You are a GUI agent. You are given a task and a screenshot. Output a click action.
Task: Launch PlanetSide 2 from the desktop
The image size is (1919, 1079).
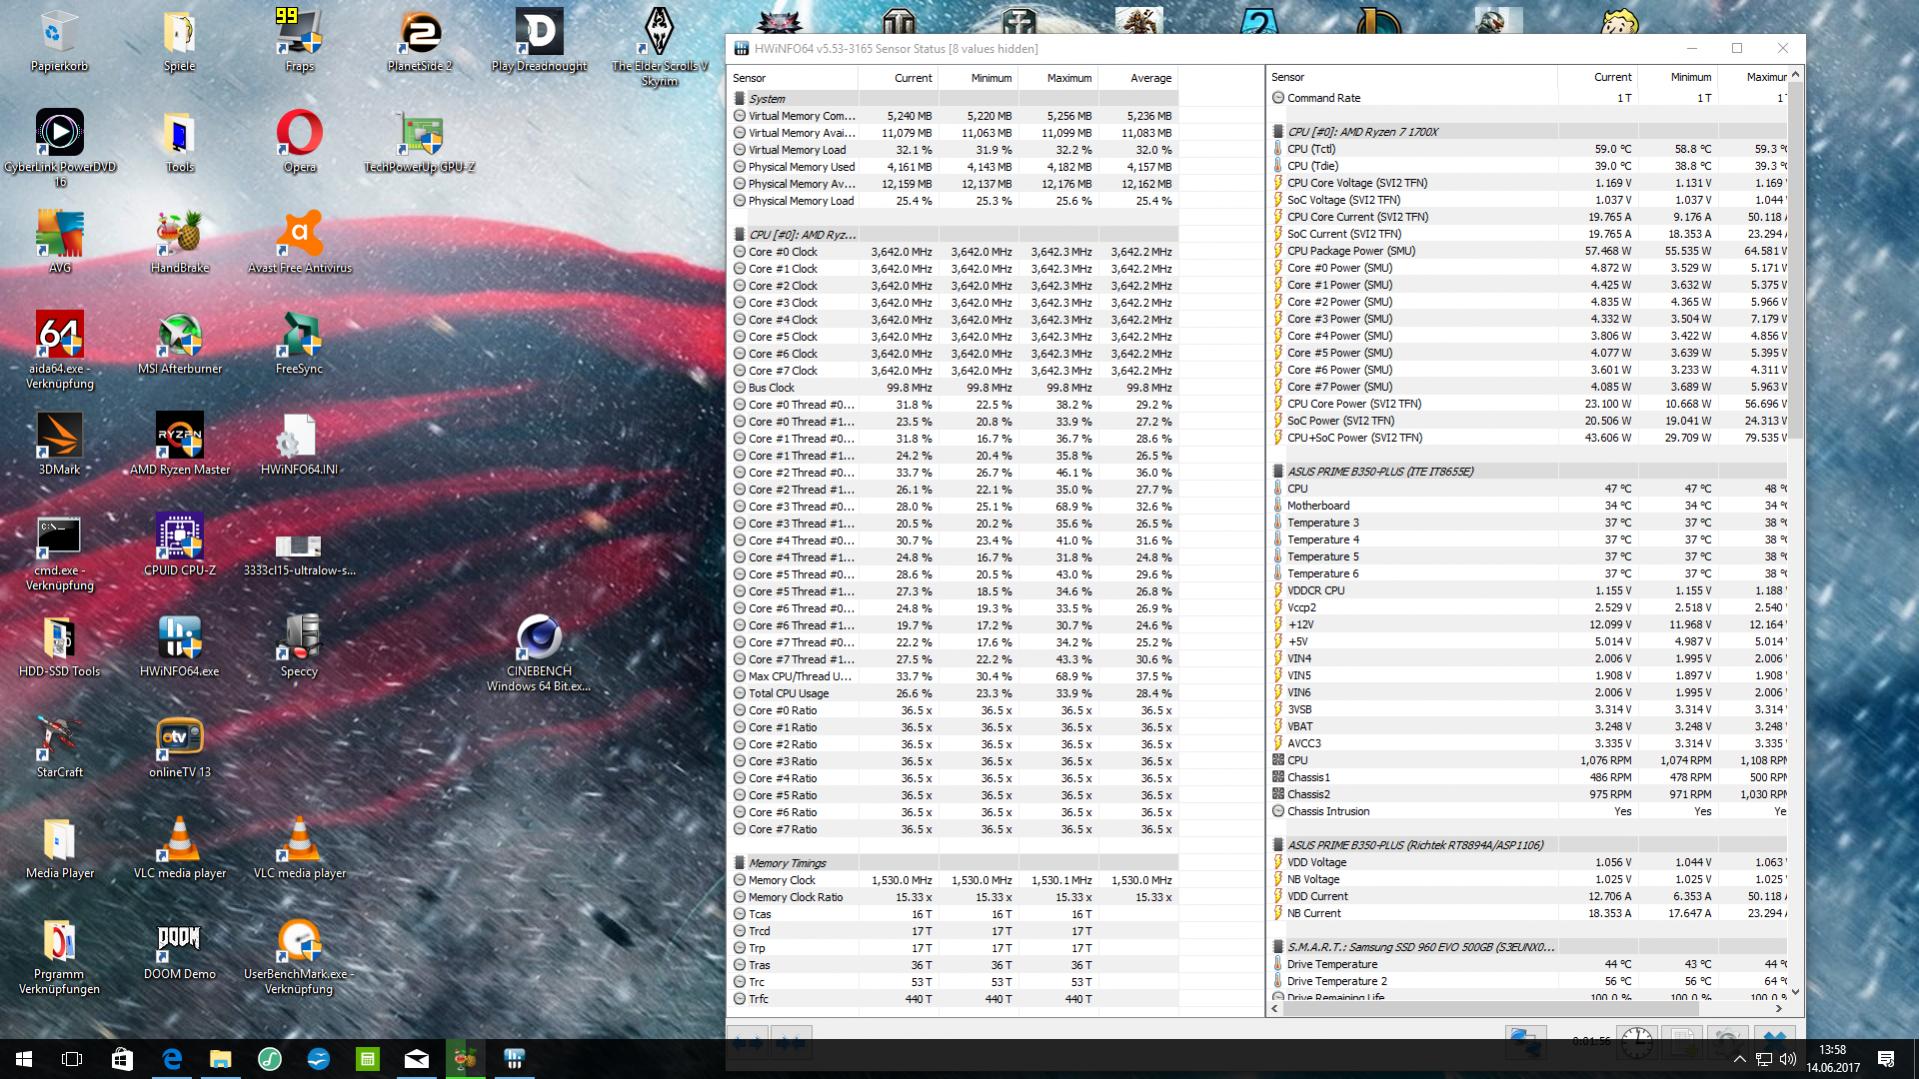click(x=419, y=42)
